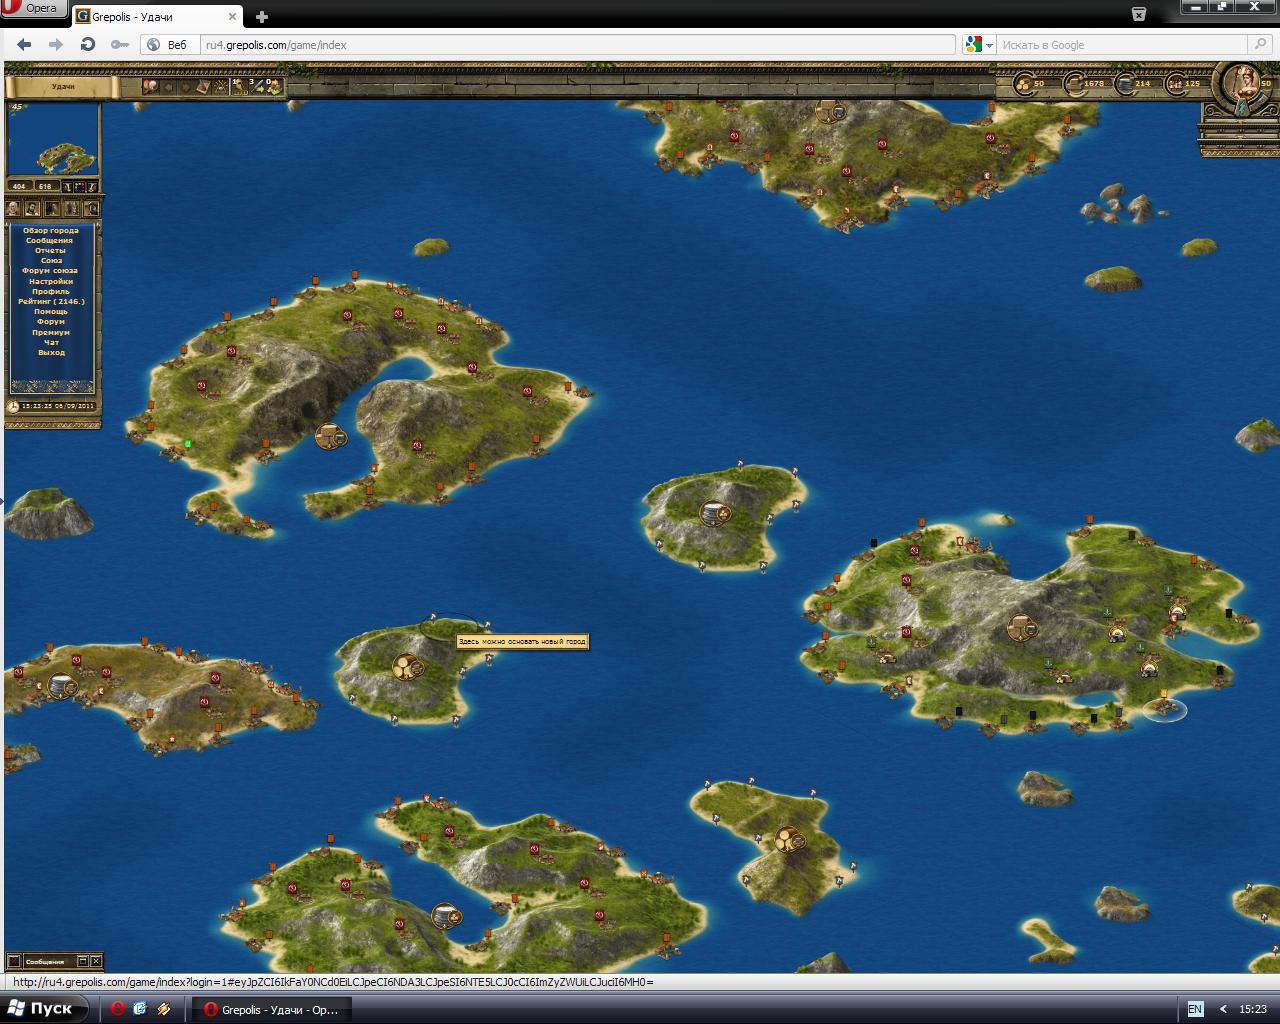1280x1024 pixels.
Task: Open Рейтинг ( 2146.) menu entry
Action: (51, 302)
